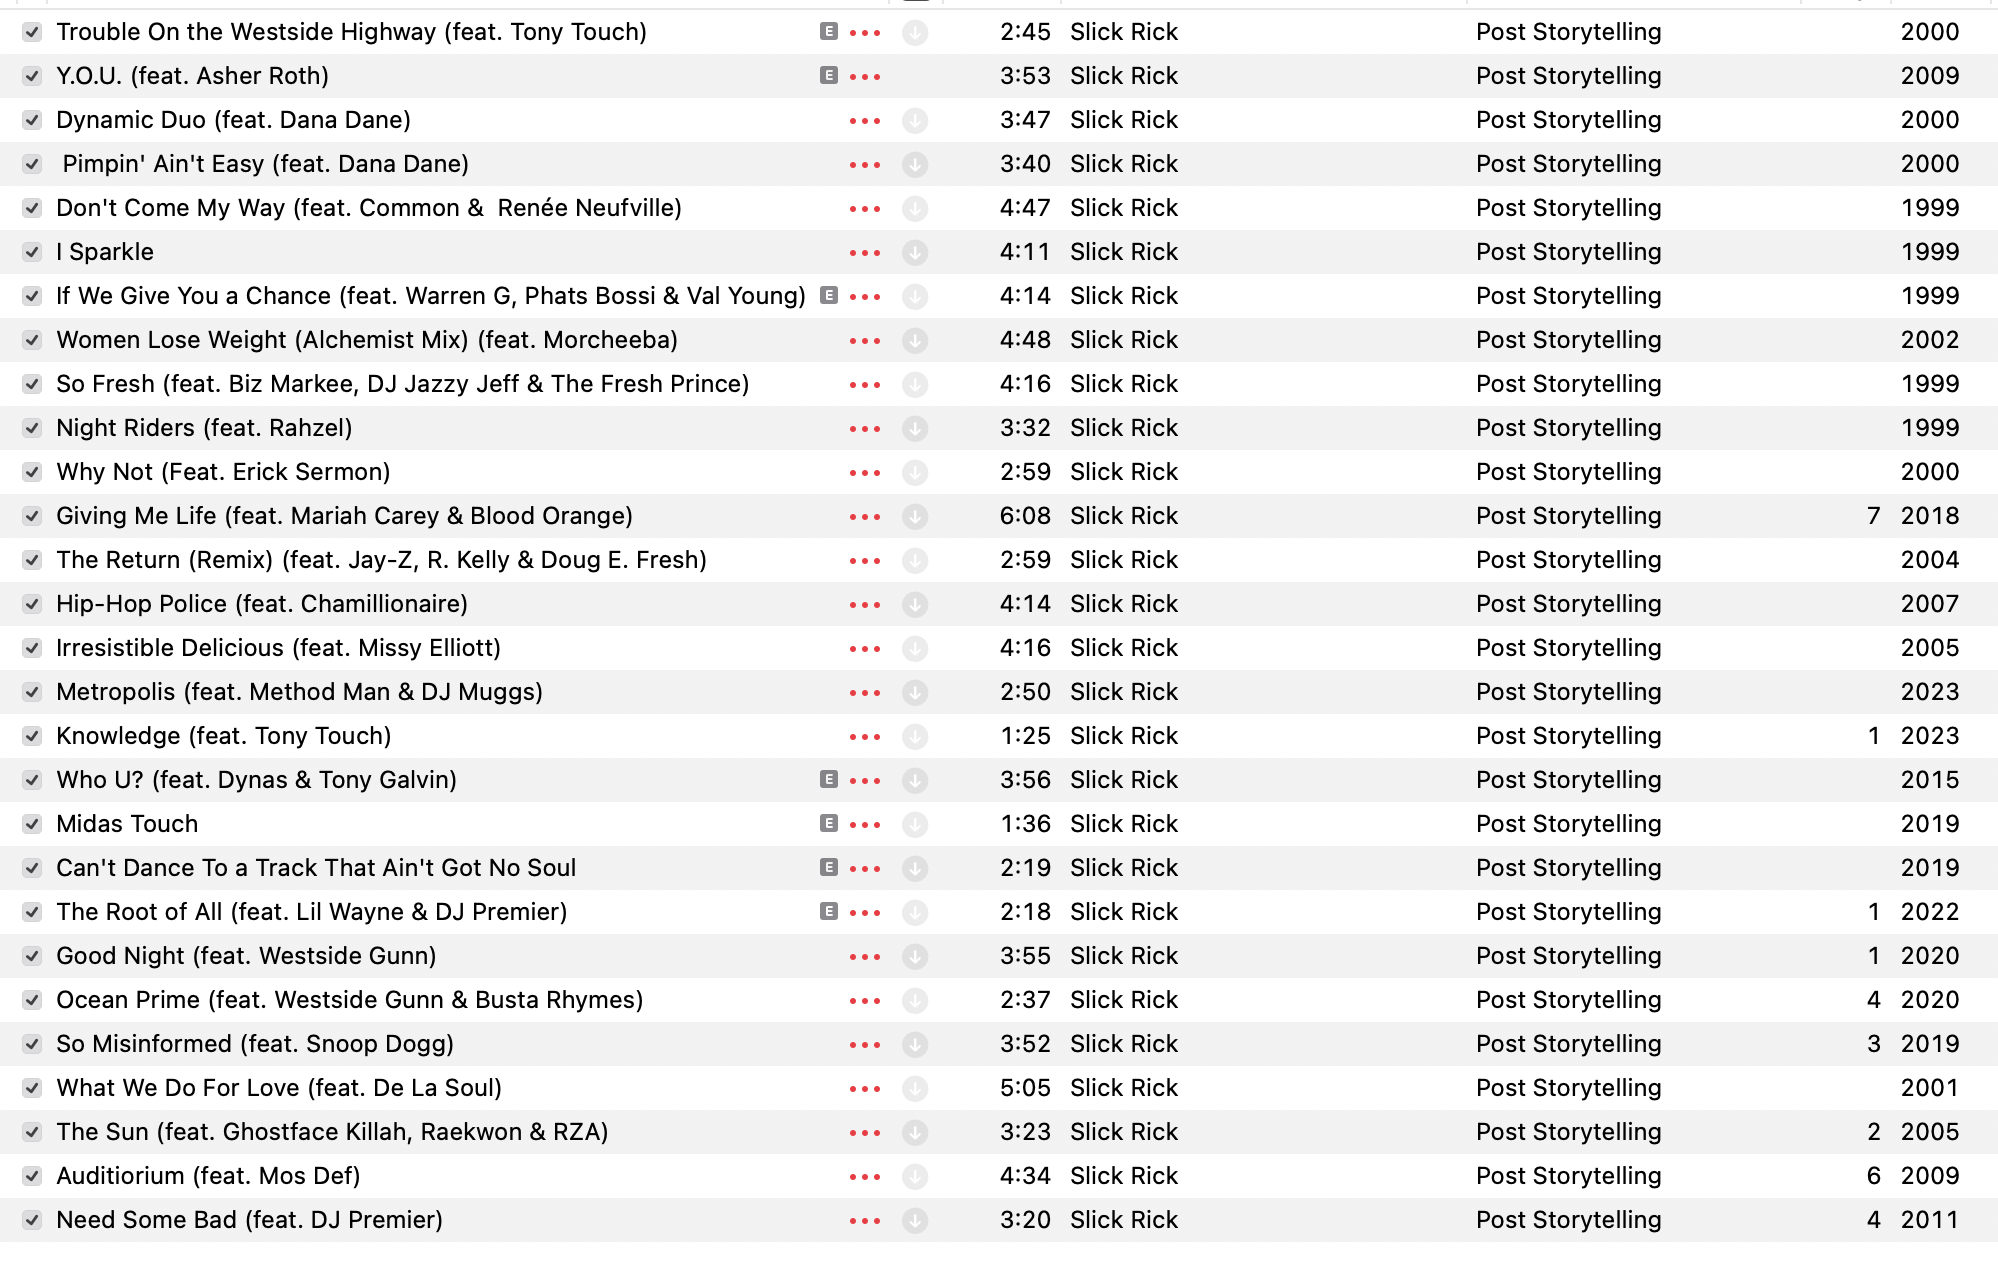The height and width of the screenshot is (1266, 1998).
Task: Click the download icon for Auditiorium
Action: tap(915, 1177)
